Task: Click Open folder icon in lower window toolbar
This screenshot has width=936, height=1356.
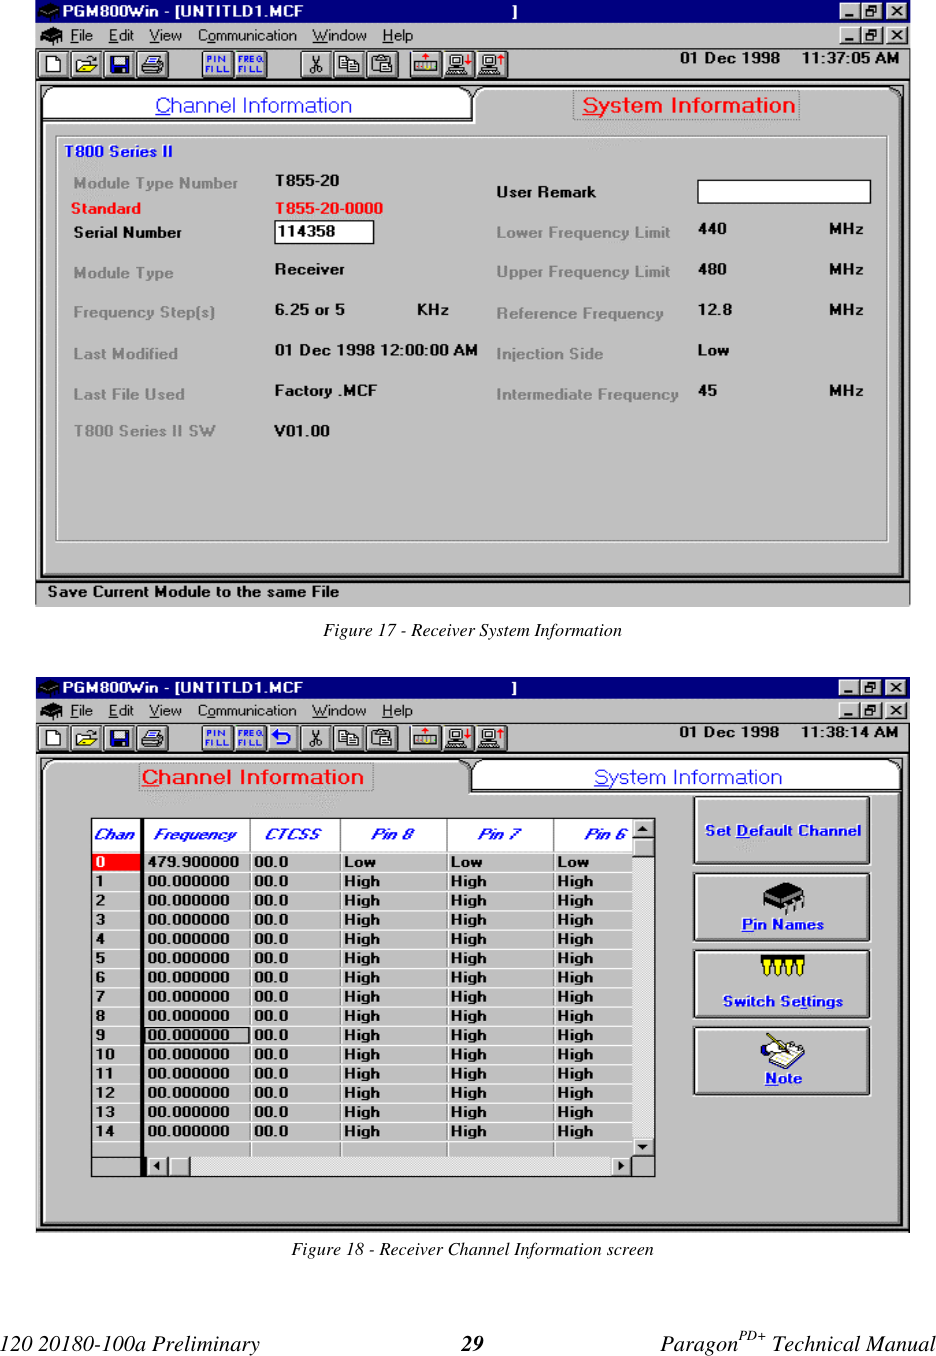Action: (x=87, y=738)
